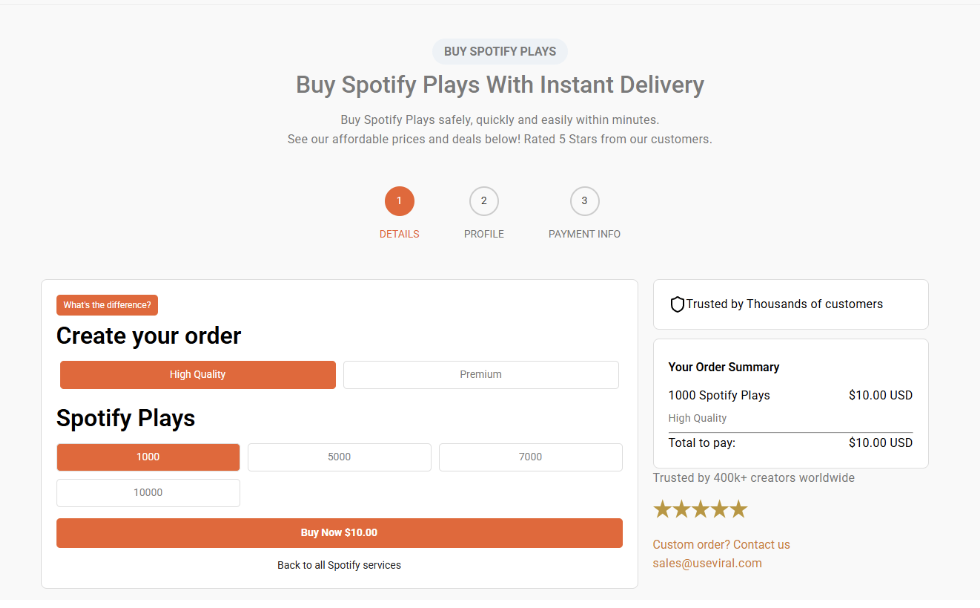980x608 pixels.
Task: Click the Buy Now $10.00 button
Action: (339, 533)
